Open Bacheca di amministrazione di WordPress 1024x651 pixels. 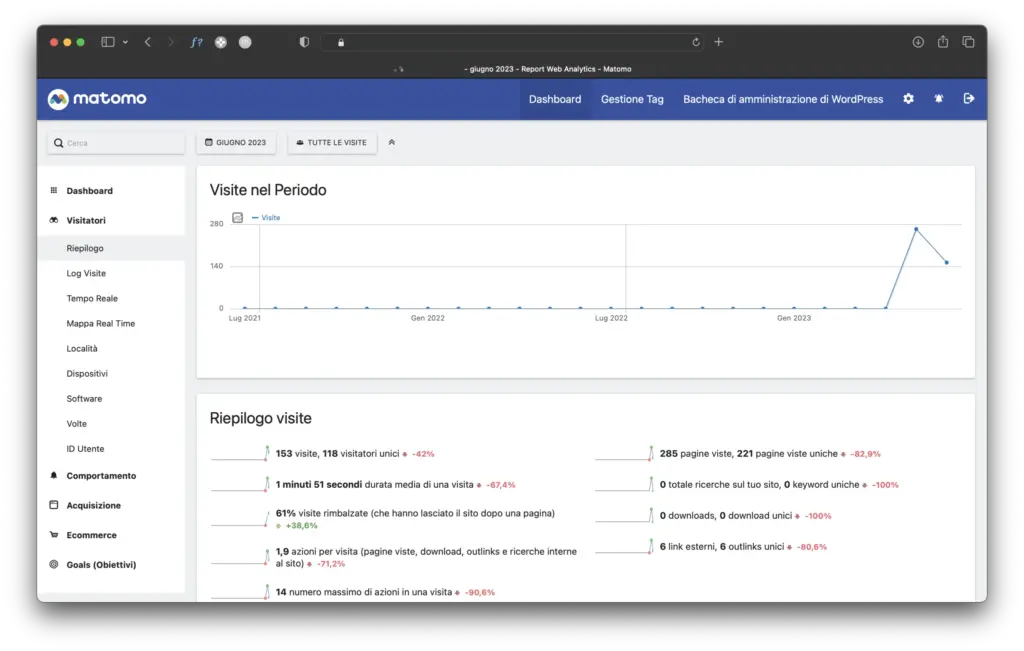(783, 99)
